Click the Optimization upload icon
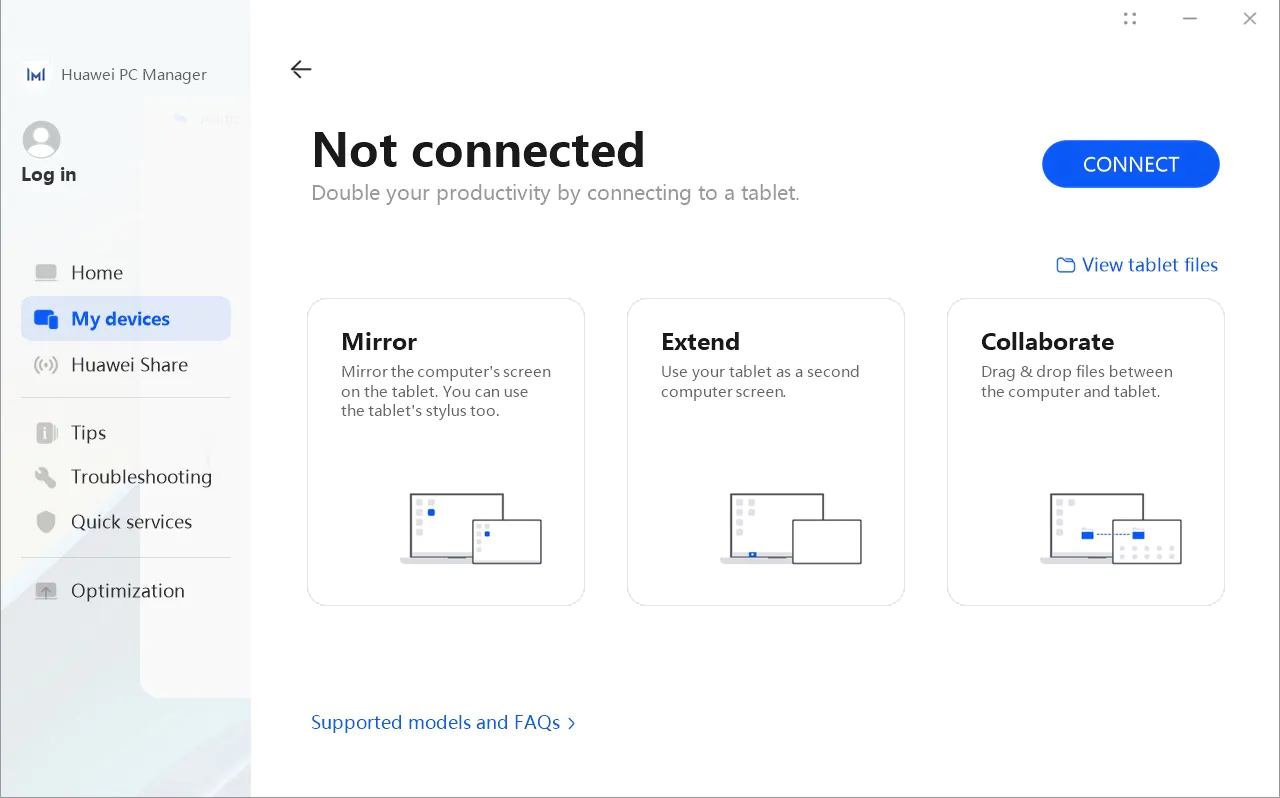The height and width of the screenshot is (798, 1280). click(x=46, y=591)
